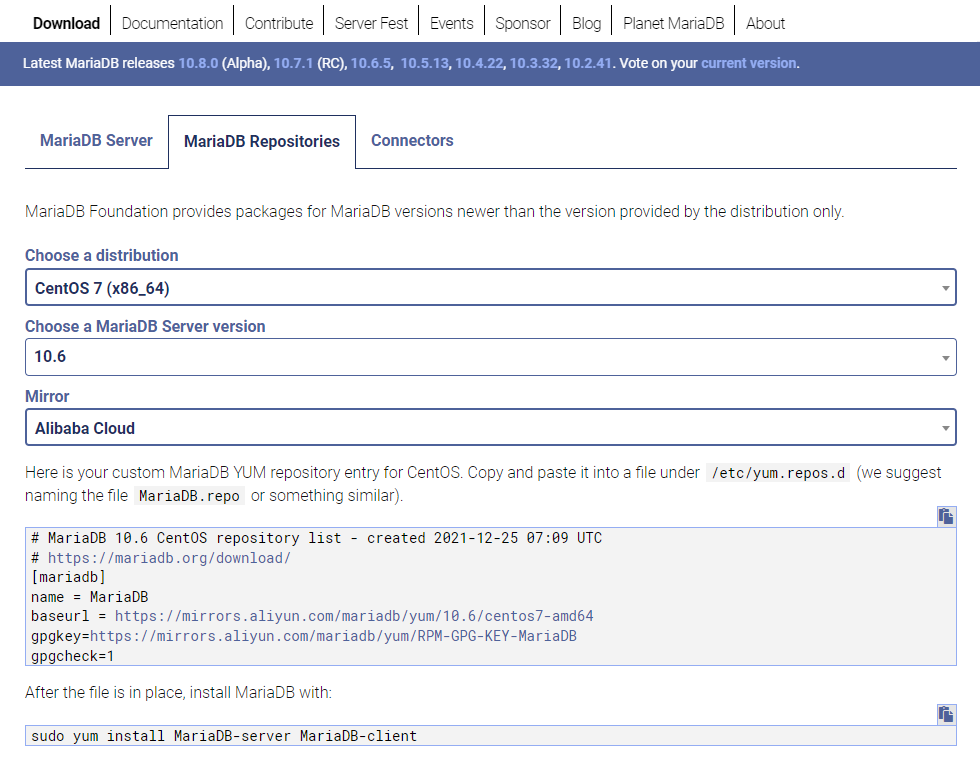Click the MariaDB.repo file name text
The width and height of the screenshot is (980, 761).
(189, 496)
